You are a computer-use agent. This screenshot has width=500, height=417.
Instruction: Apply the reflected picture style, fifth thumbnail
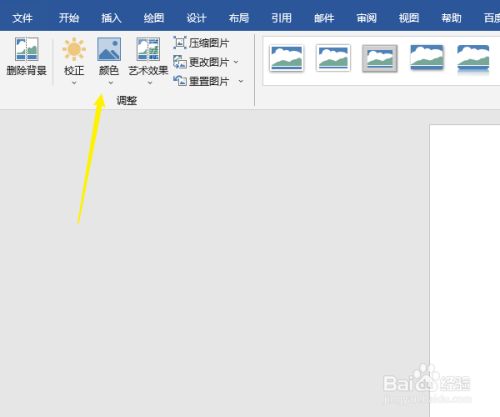click(473, 60)
